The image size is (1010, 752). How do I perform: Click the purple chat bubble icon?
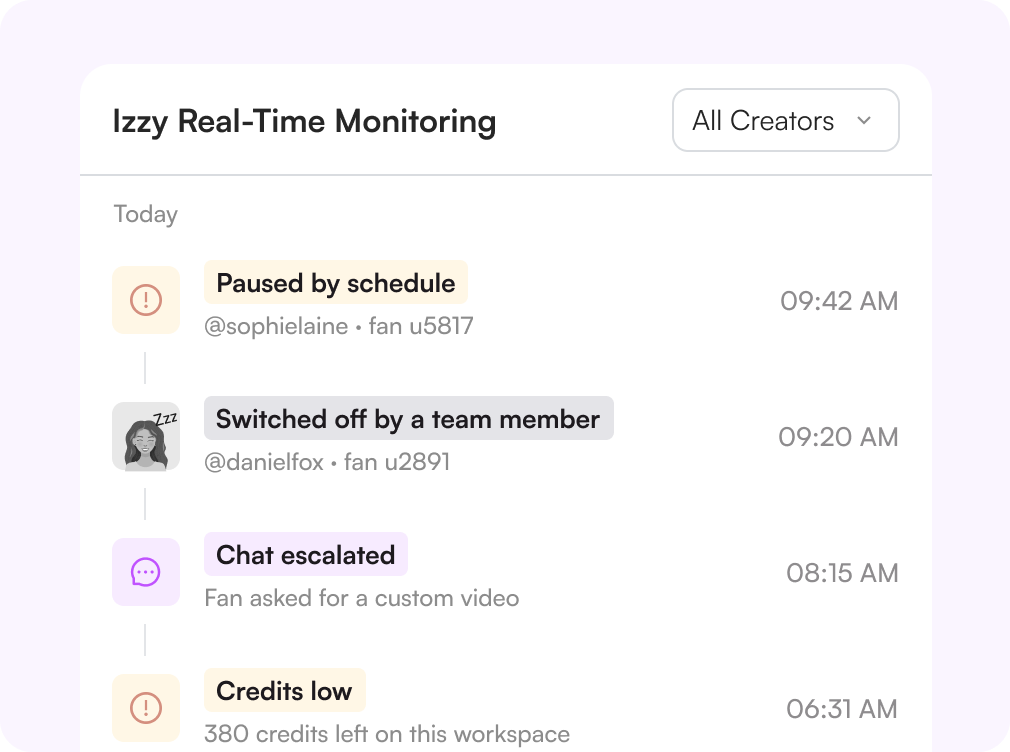146,572
